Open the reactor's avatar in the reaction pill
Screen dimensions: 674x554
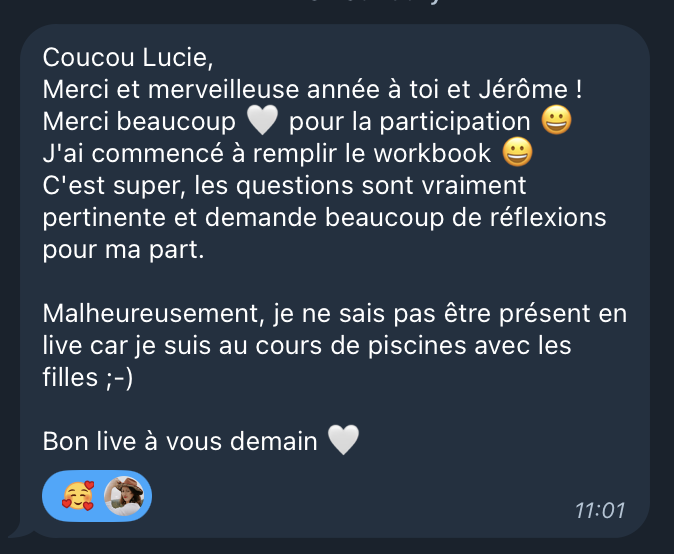click(x=124, y=496)
